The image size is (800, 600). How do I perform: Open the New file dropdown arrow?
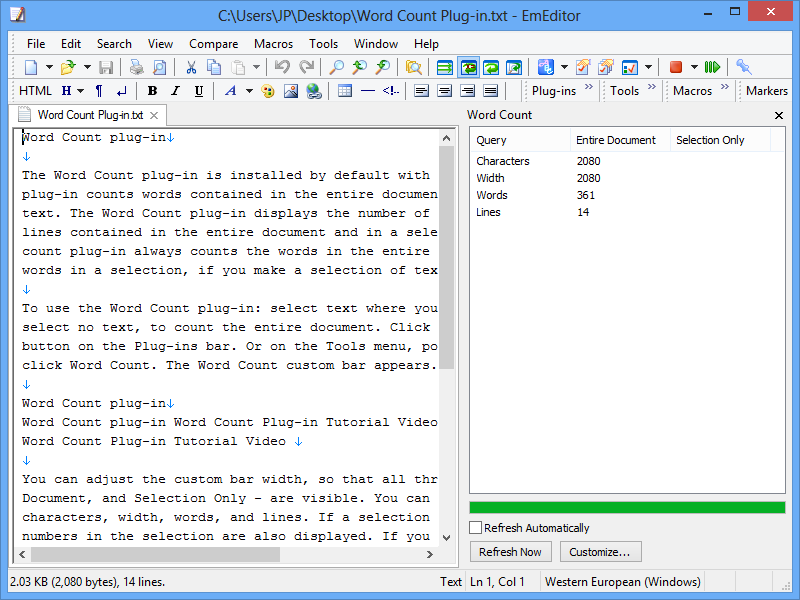(x=49, y=67)
